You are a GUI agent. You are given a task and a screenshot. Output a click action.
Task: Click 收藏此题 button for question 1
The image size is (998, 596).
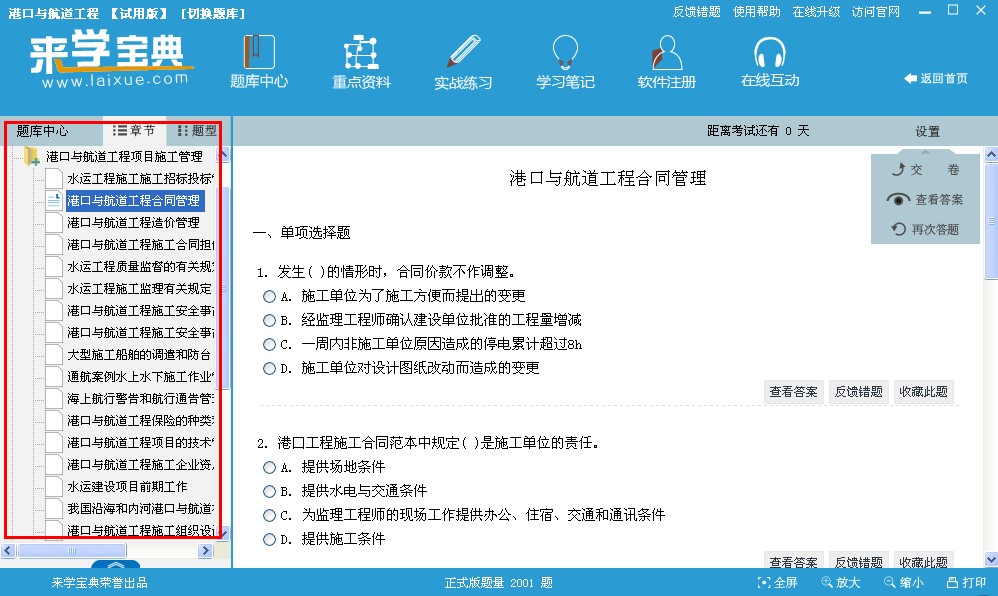coord(923,392)
